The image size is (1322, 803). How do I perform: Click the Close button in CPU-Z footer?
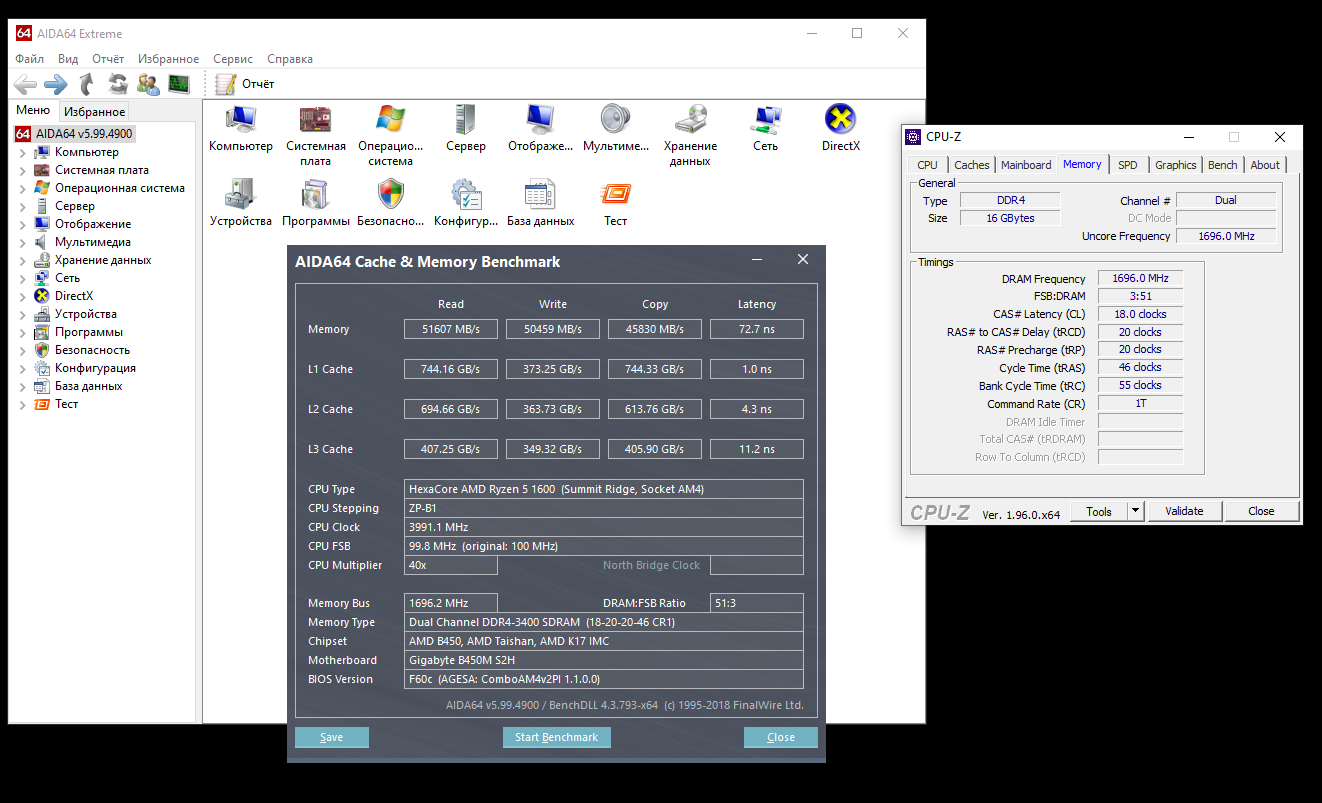coord(1261,511)
